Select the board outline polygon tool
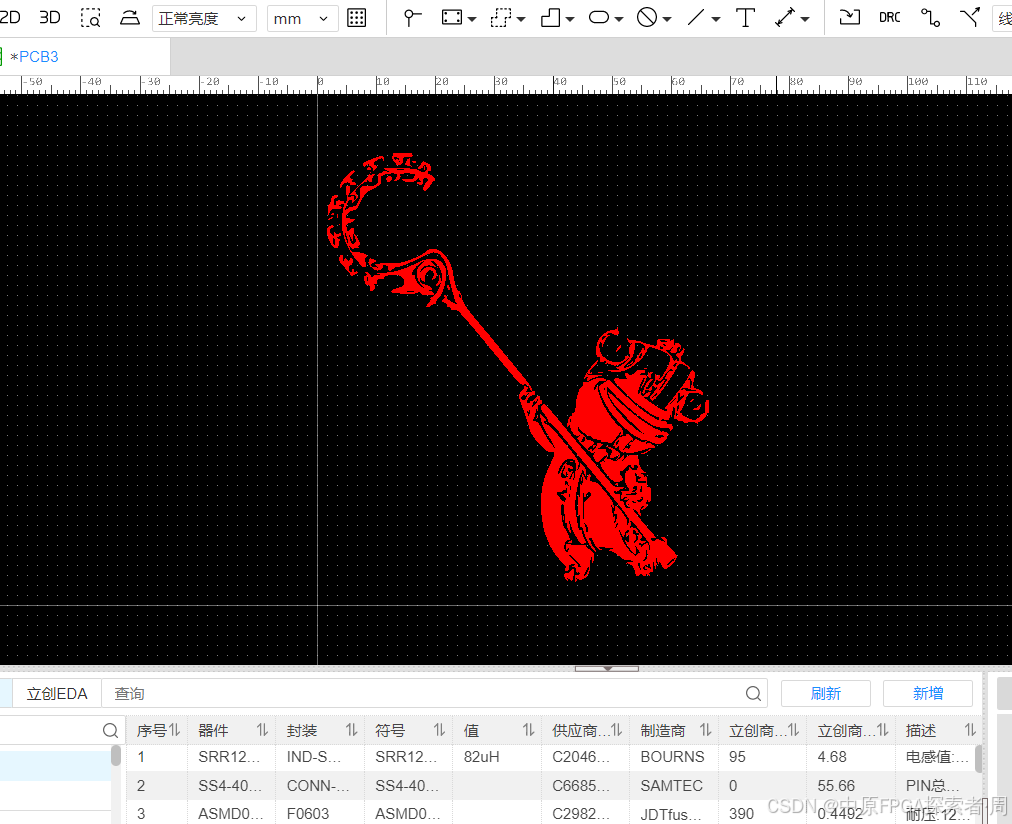The image size is (1012, 824). point(551,17)
